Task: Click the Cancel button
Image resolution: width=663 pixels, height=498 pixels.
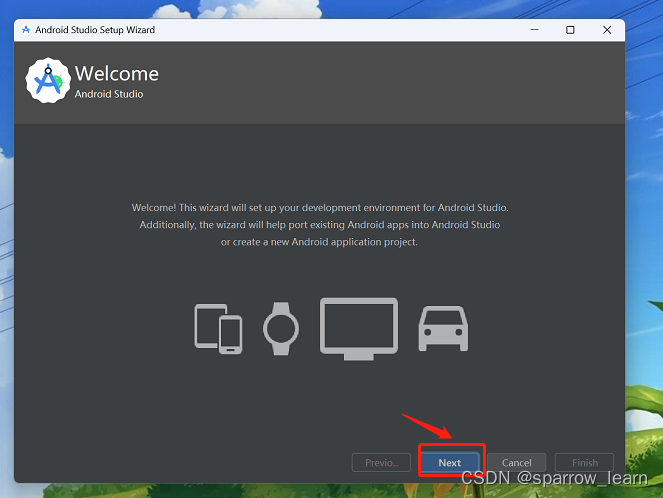Action: (x=516, y=462)
